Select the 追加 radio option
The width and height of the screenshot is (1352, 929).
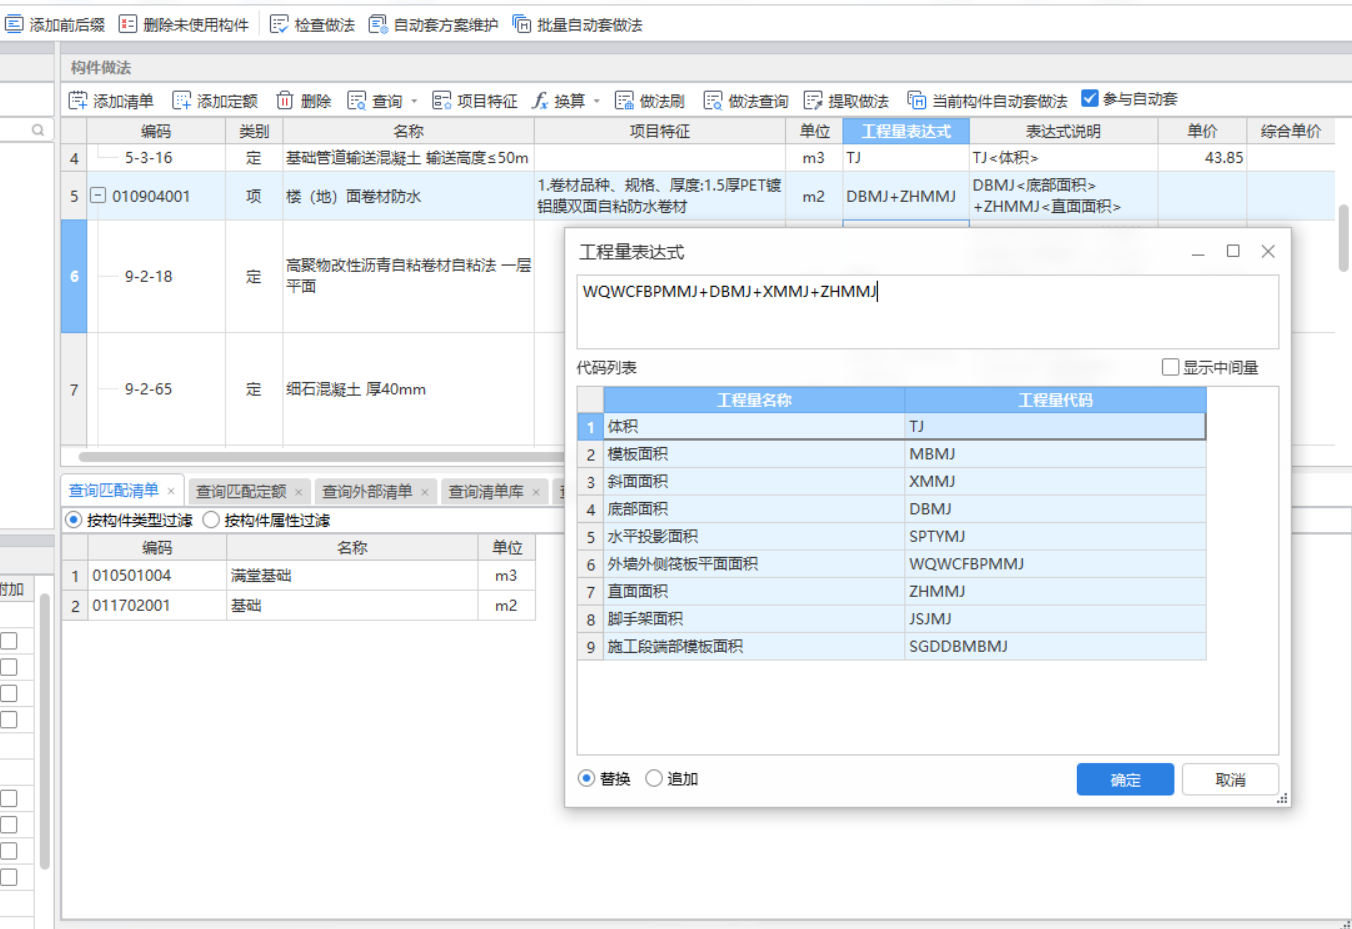(654, 778)
